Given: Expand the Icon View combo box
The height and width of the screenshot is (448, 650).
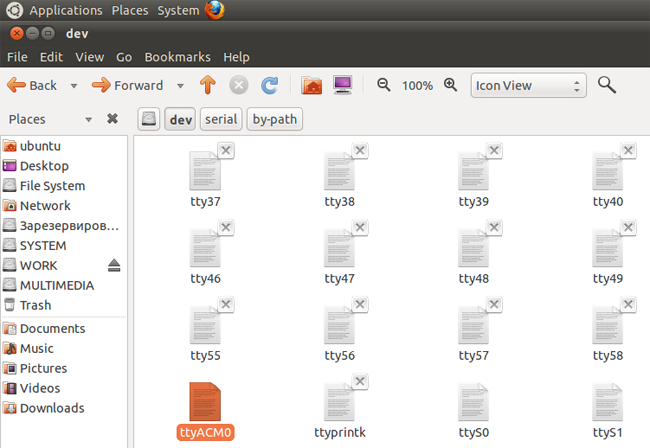Looking at the screenshot, I should click(527, 85).
